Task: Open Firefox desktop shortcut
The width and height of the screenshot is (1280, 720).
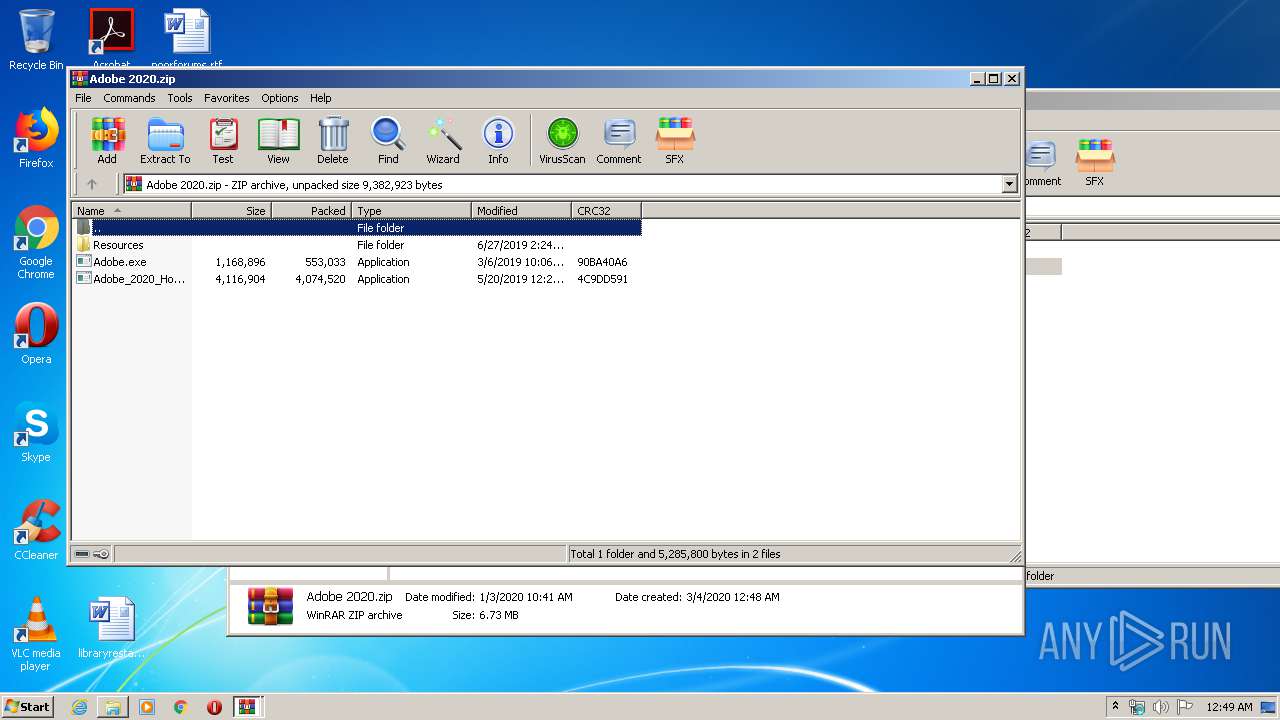Action: point(36,138)
